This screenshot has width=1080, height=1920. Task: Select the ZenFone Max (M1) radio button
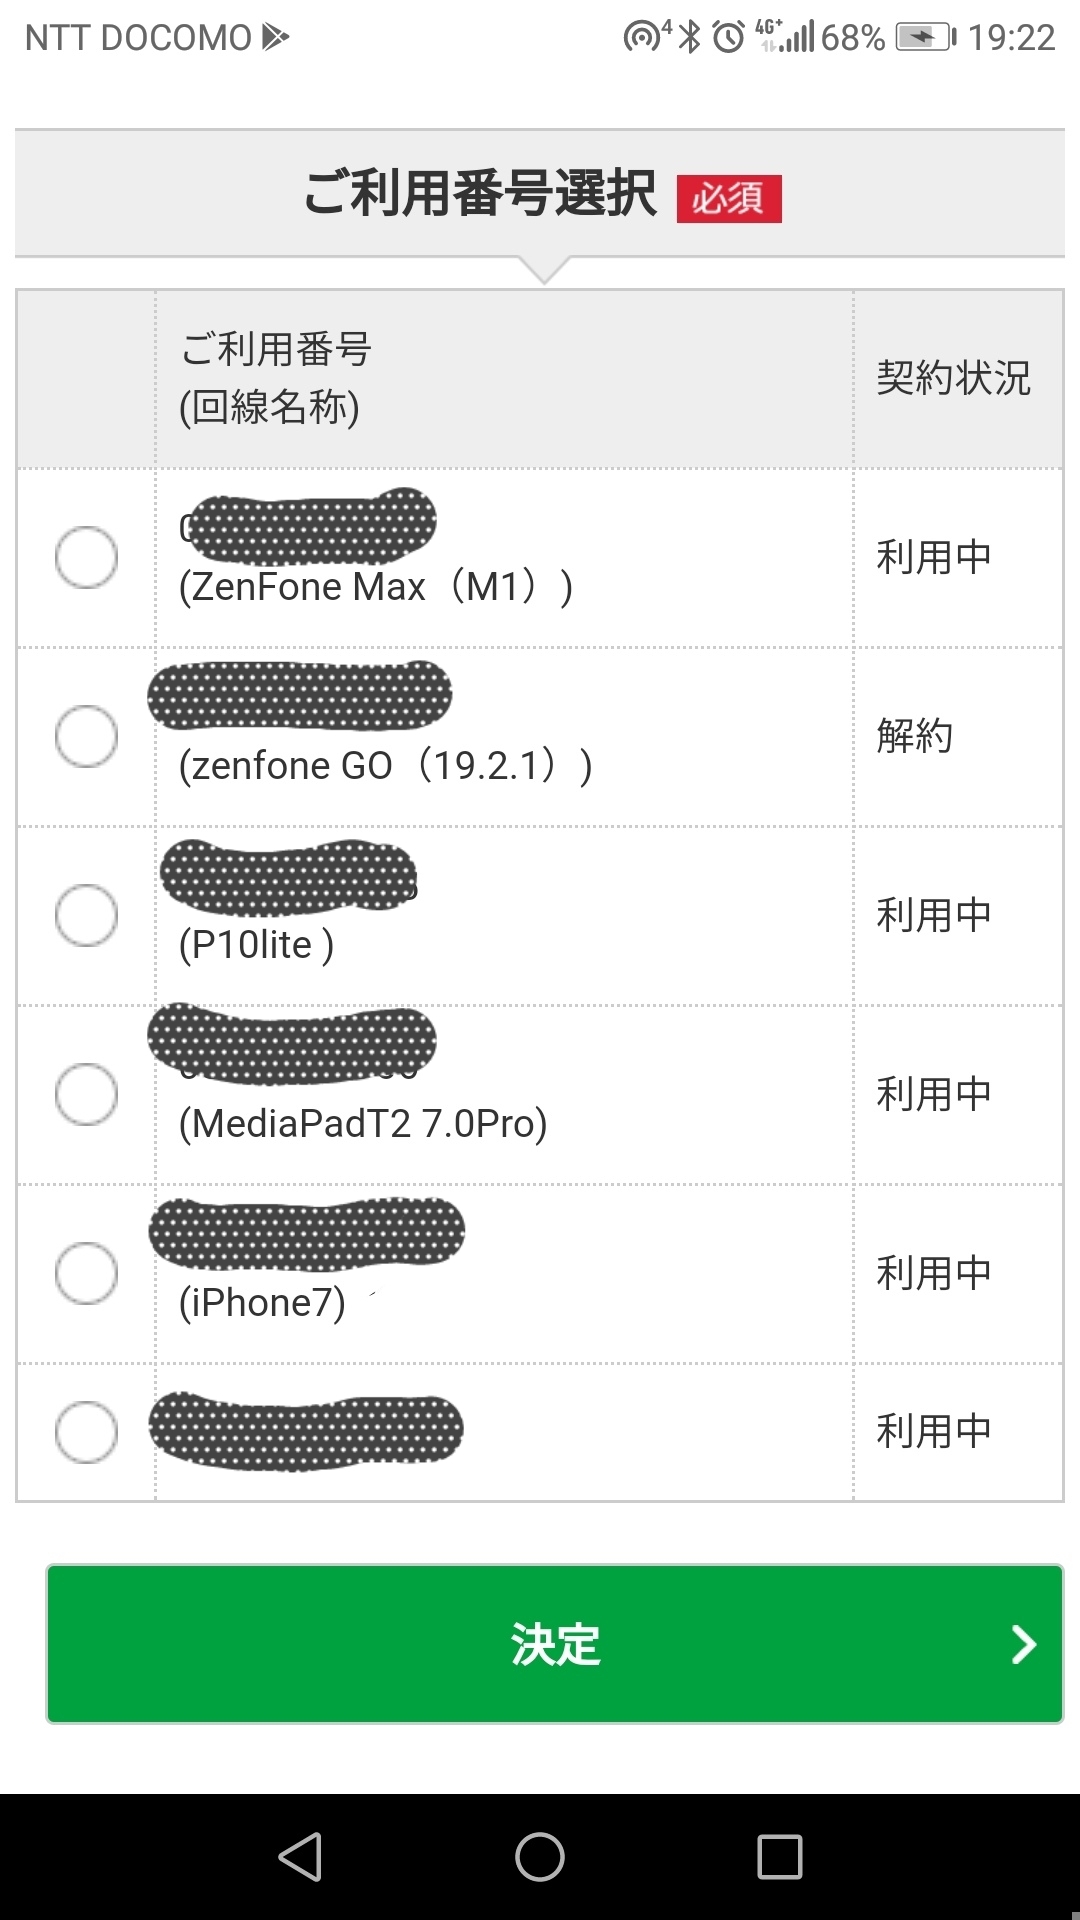coord(86,557)
